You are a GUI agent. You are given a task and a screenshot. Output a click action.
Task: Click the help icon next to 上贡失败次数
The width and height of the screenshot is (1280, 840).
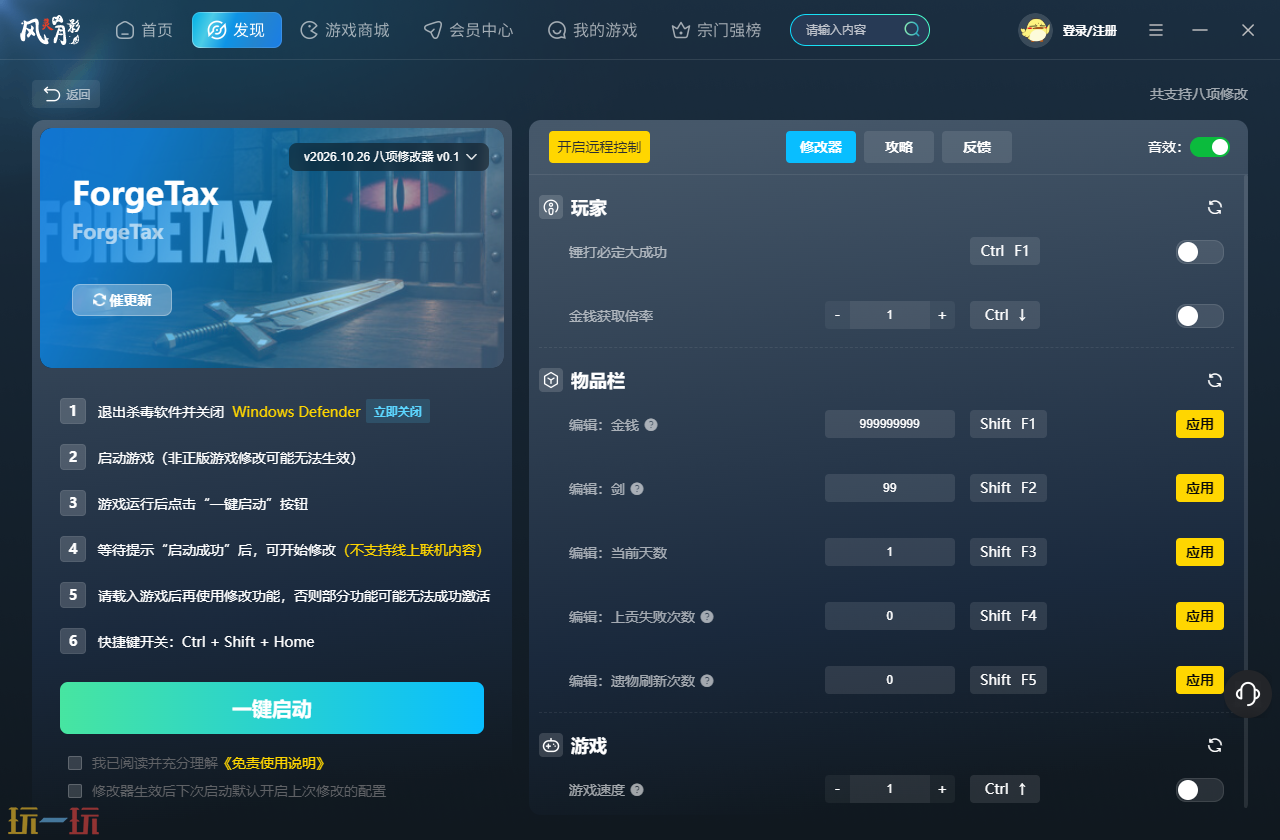point(707,617)
